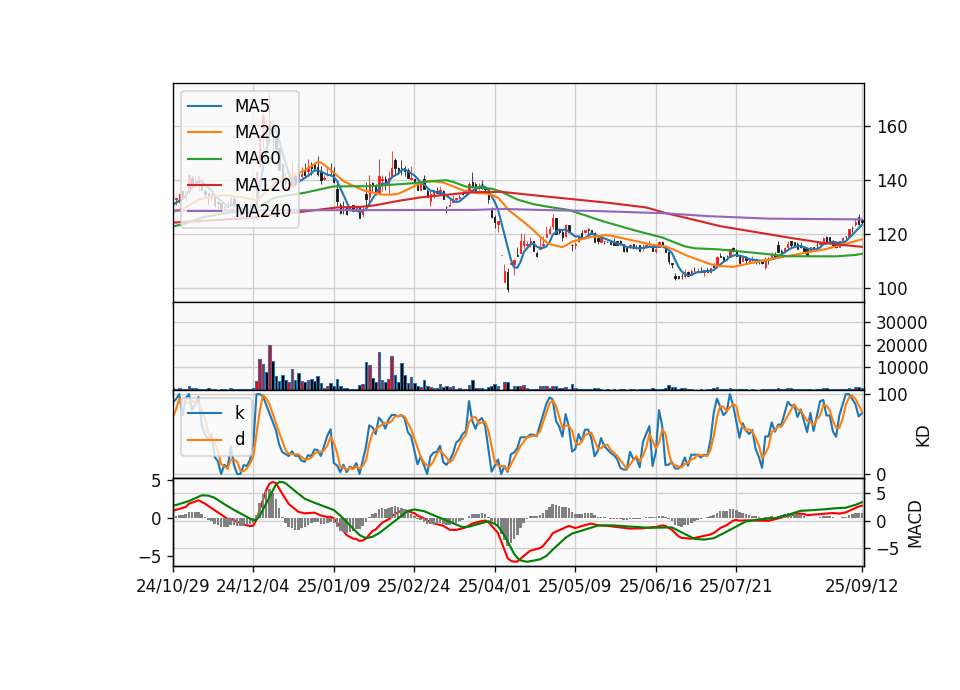Click the purple MA240 legend line sample
Image resolution: width=960 pixels, height=690 pixels.
click(x=204, y=211)
